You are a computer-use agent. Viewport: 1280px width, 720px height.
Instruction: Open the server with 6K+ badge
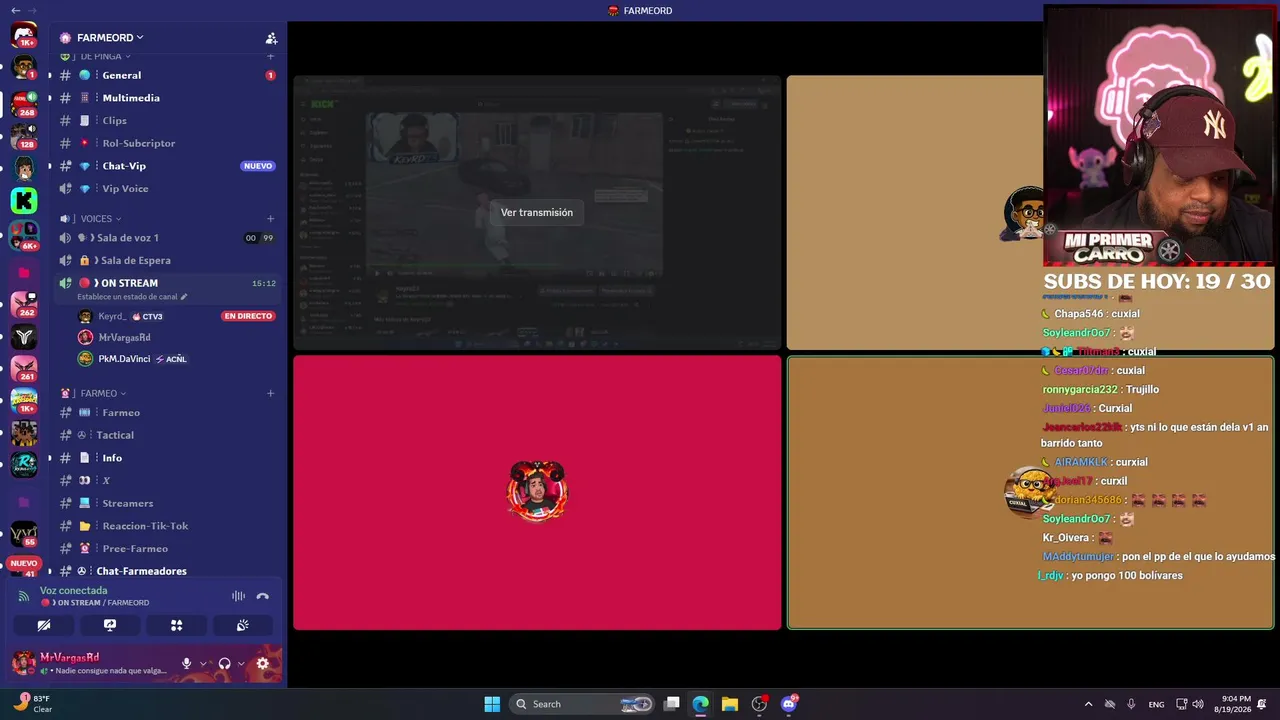24,235
